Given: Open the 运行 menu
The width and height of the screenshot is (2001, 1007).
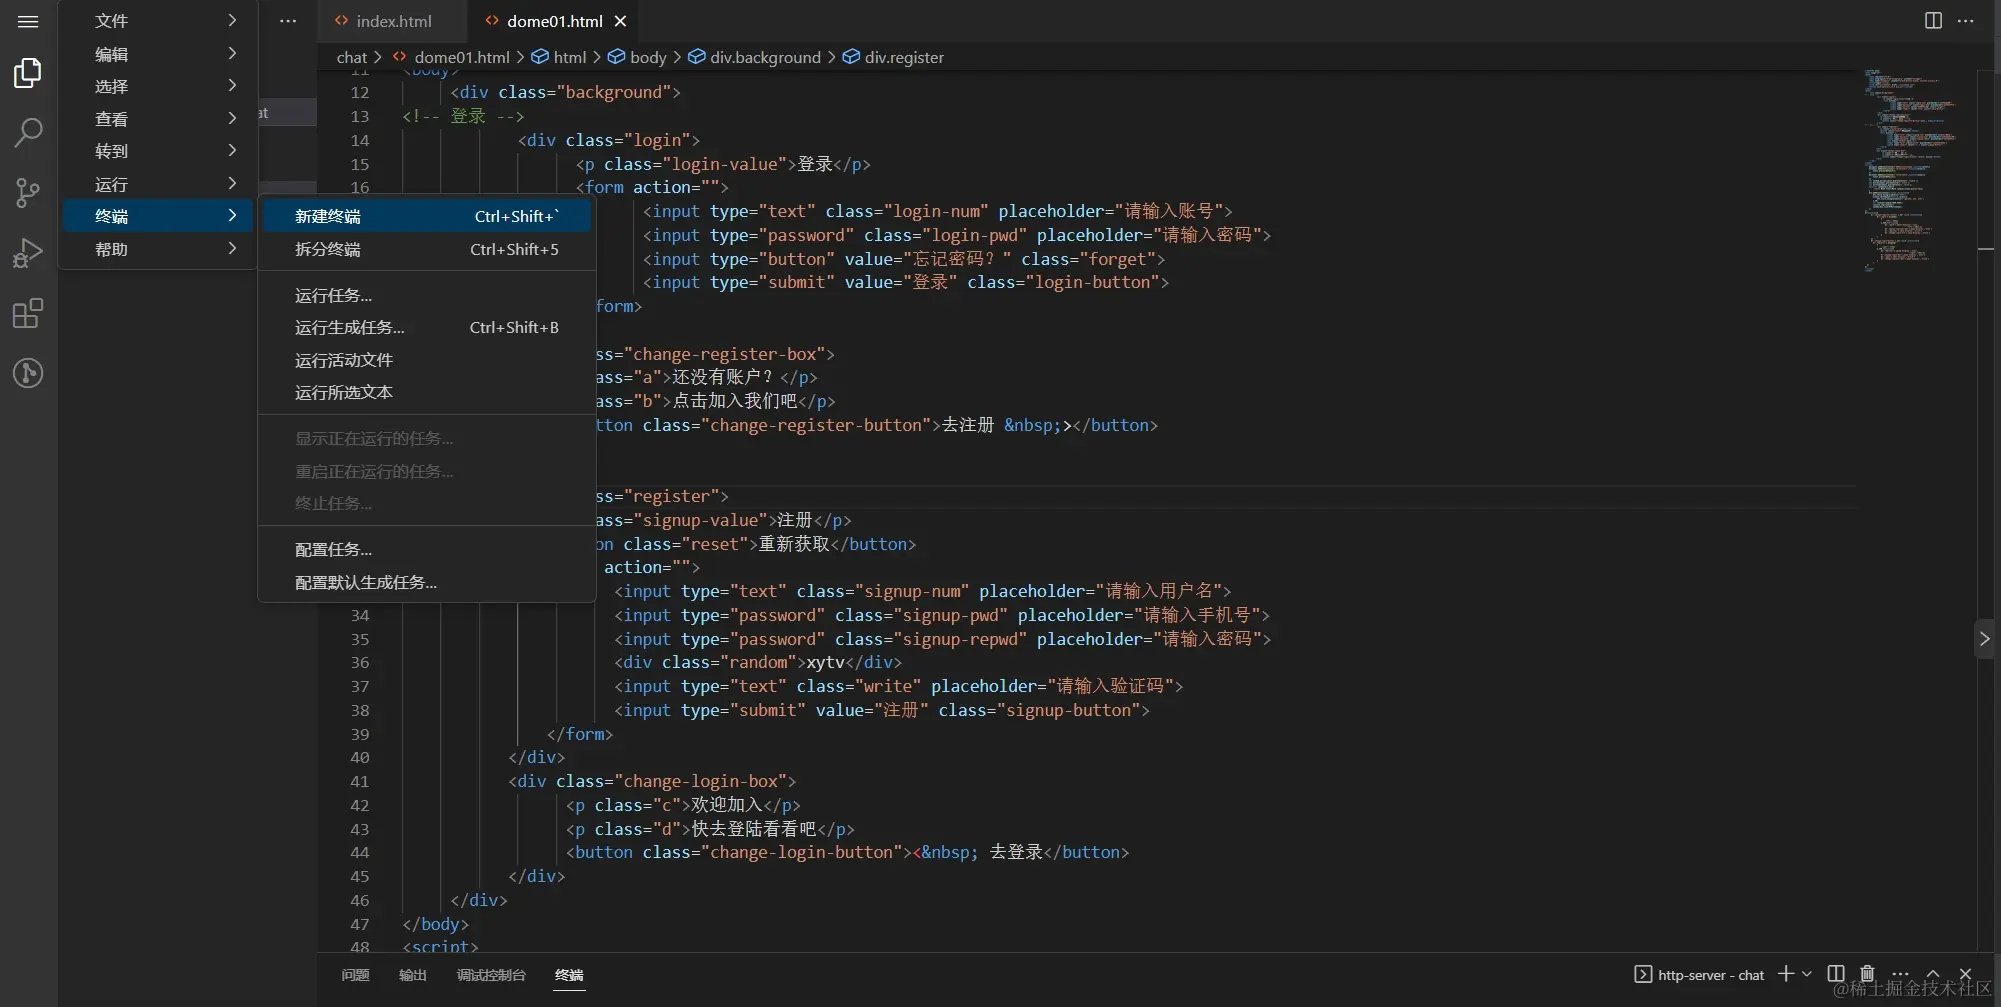Looking at the screenshot, I should click(x=160, y=184).
